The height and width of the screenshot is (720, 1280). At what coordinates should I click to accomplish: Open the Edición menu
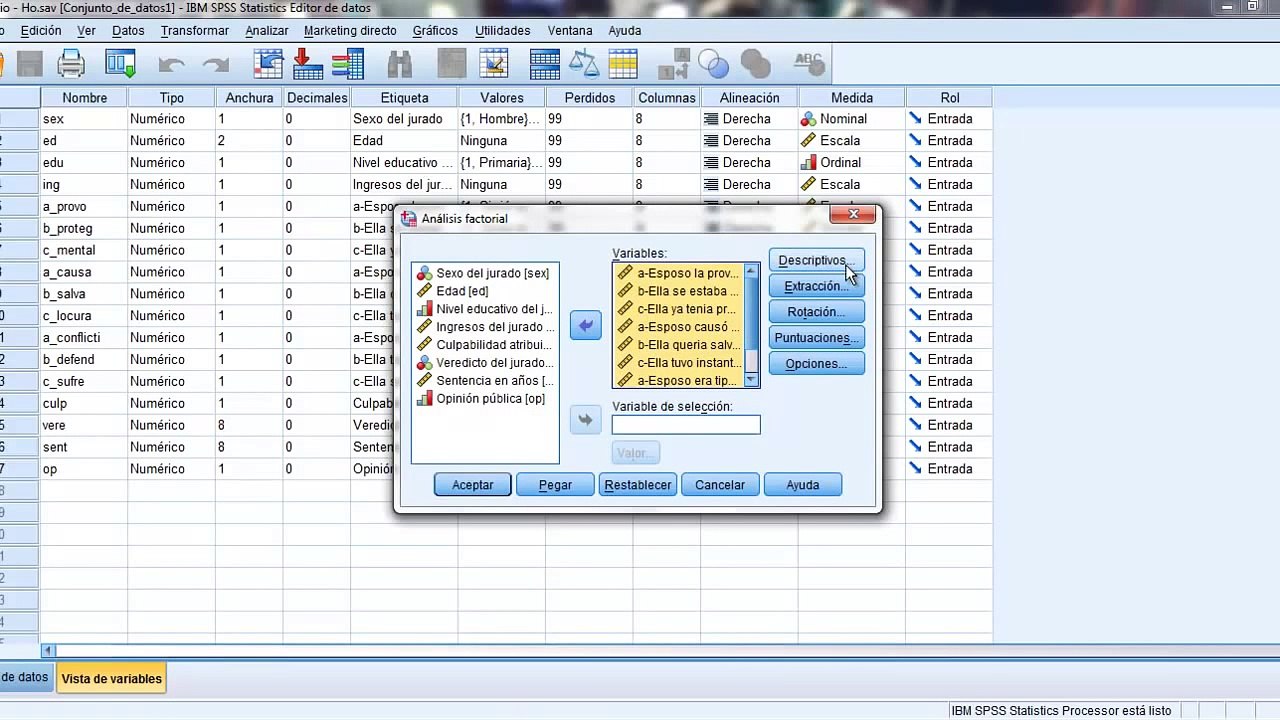pos(41,30)
